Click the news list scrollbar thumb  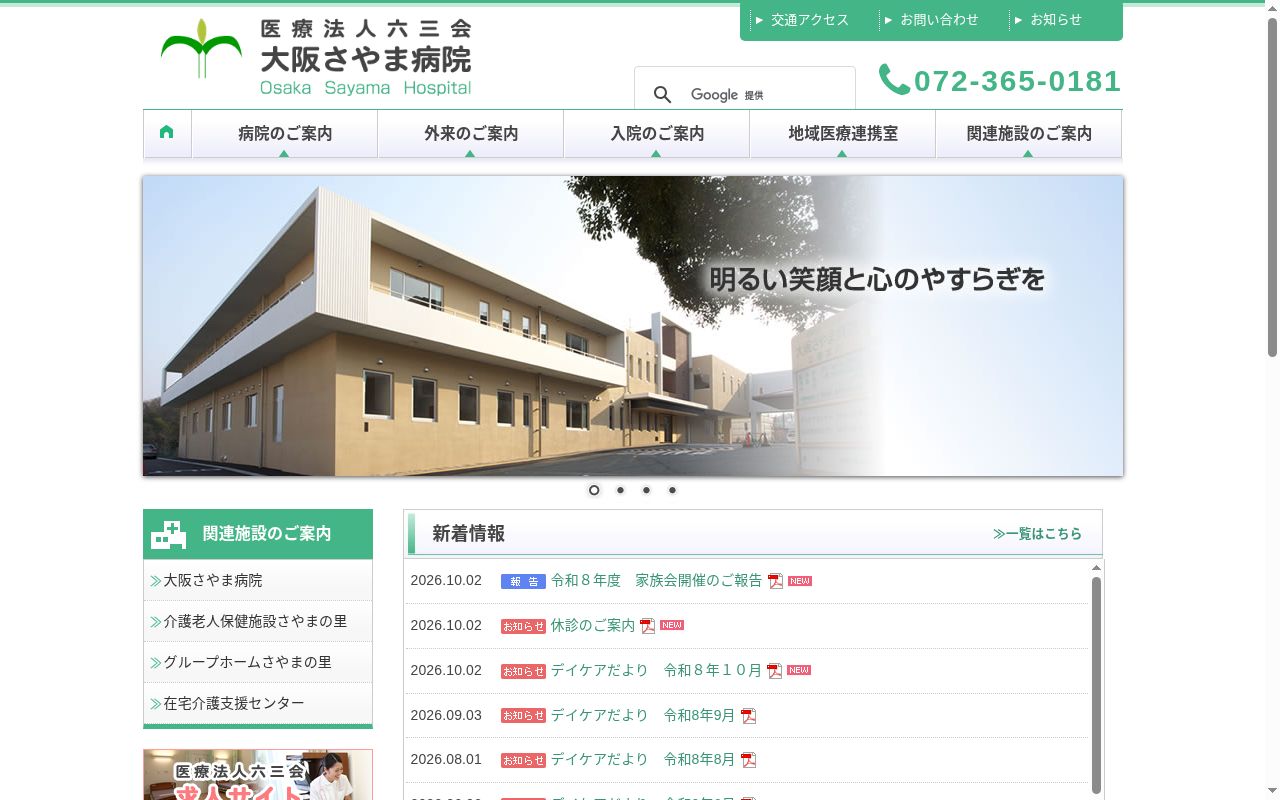[1096, 685]
